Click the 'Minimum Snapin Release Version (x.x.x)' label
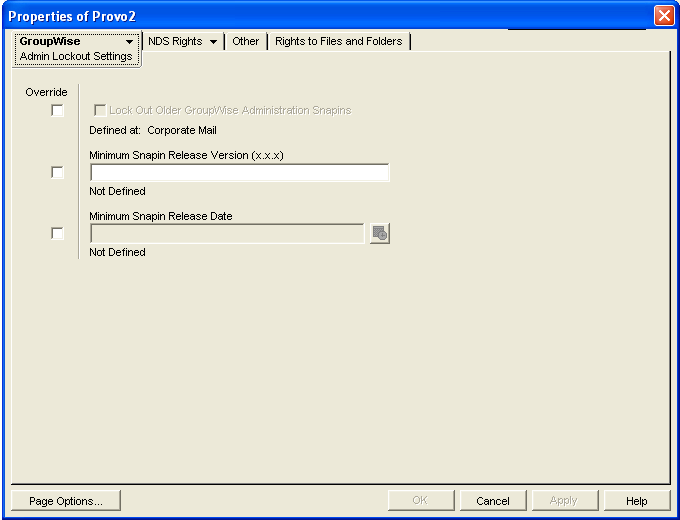 [186, 155]
